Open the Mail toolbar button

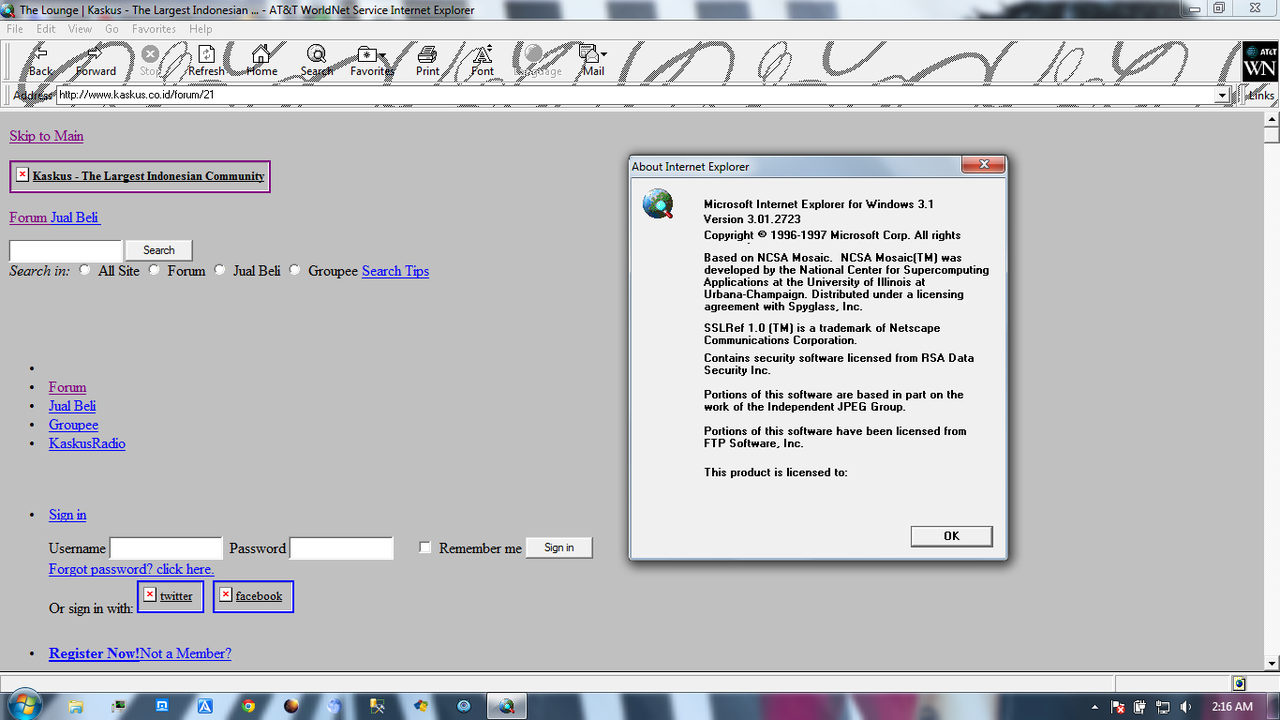tap(594, 61)
